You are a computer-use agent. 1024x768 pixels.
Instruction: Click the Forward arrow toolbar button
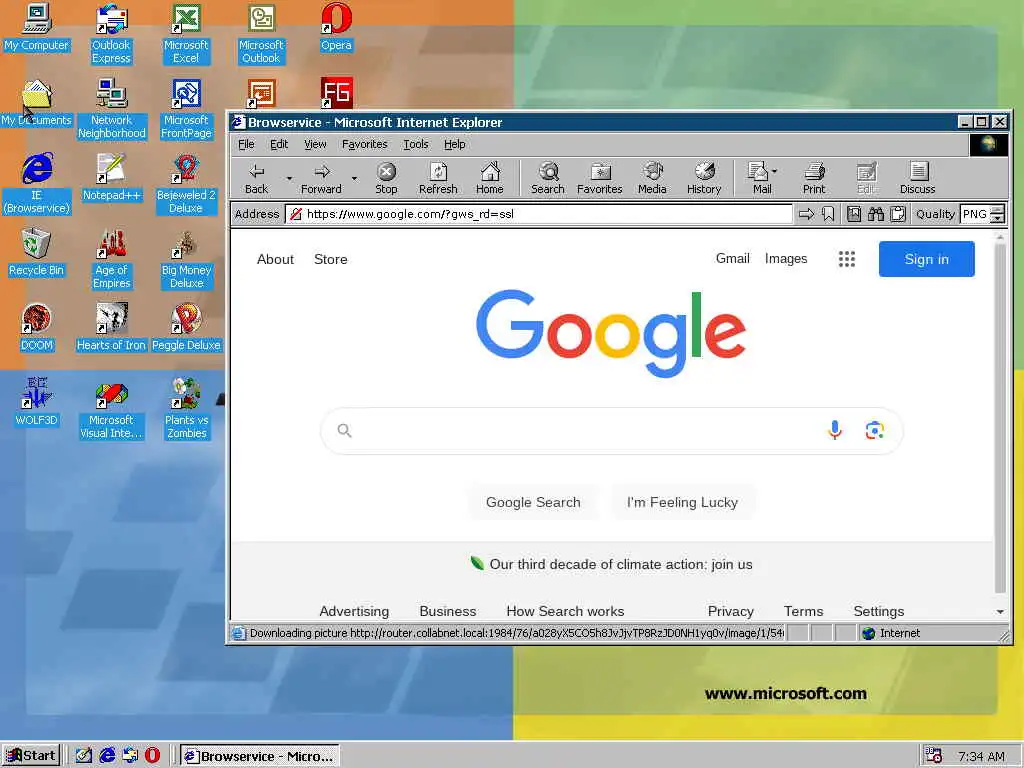click(321, 178)
